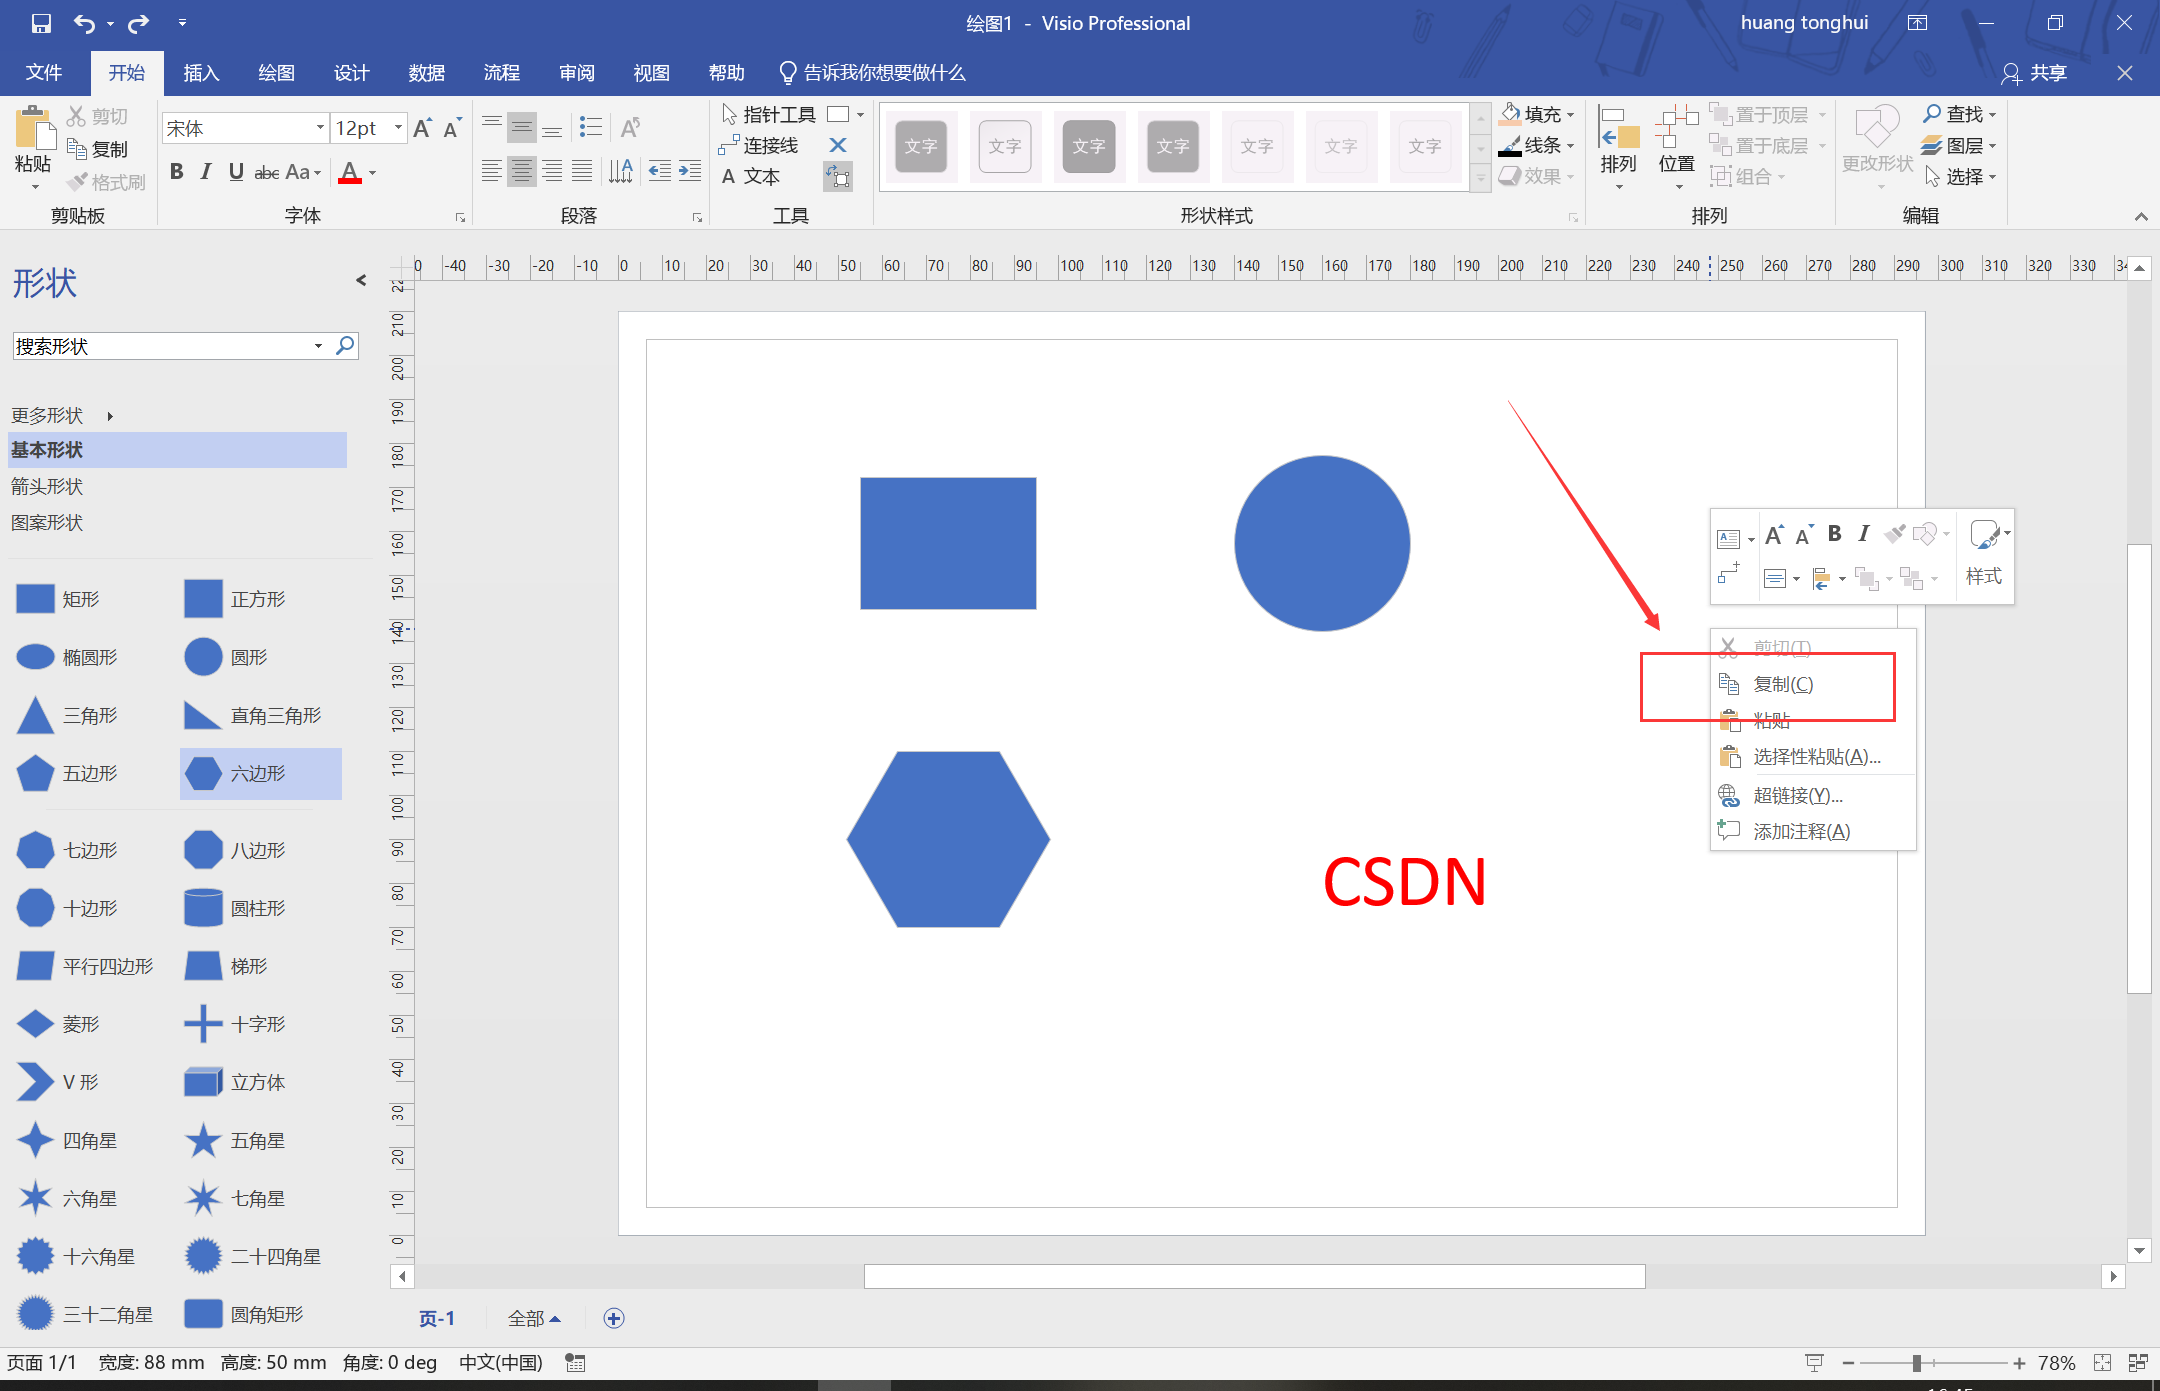2160x1391 pixels.
Task: Choose Copy from the context menu
Action: (1782, 685)
